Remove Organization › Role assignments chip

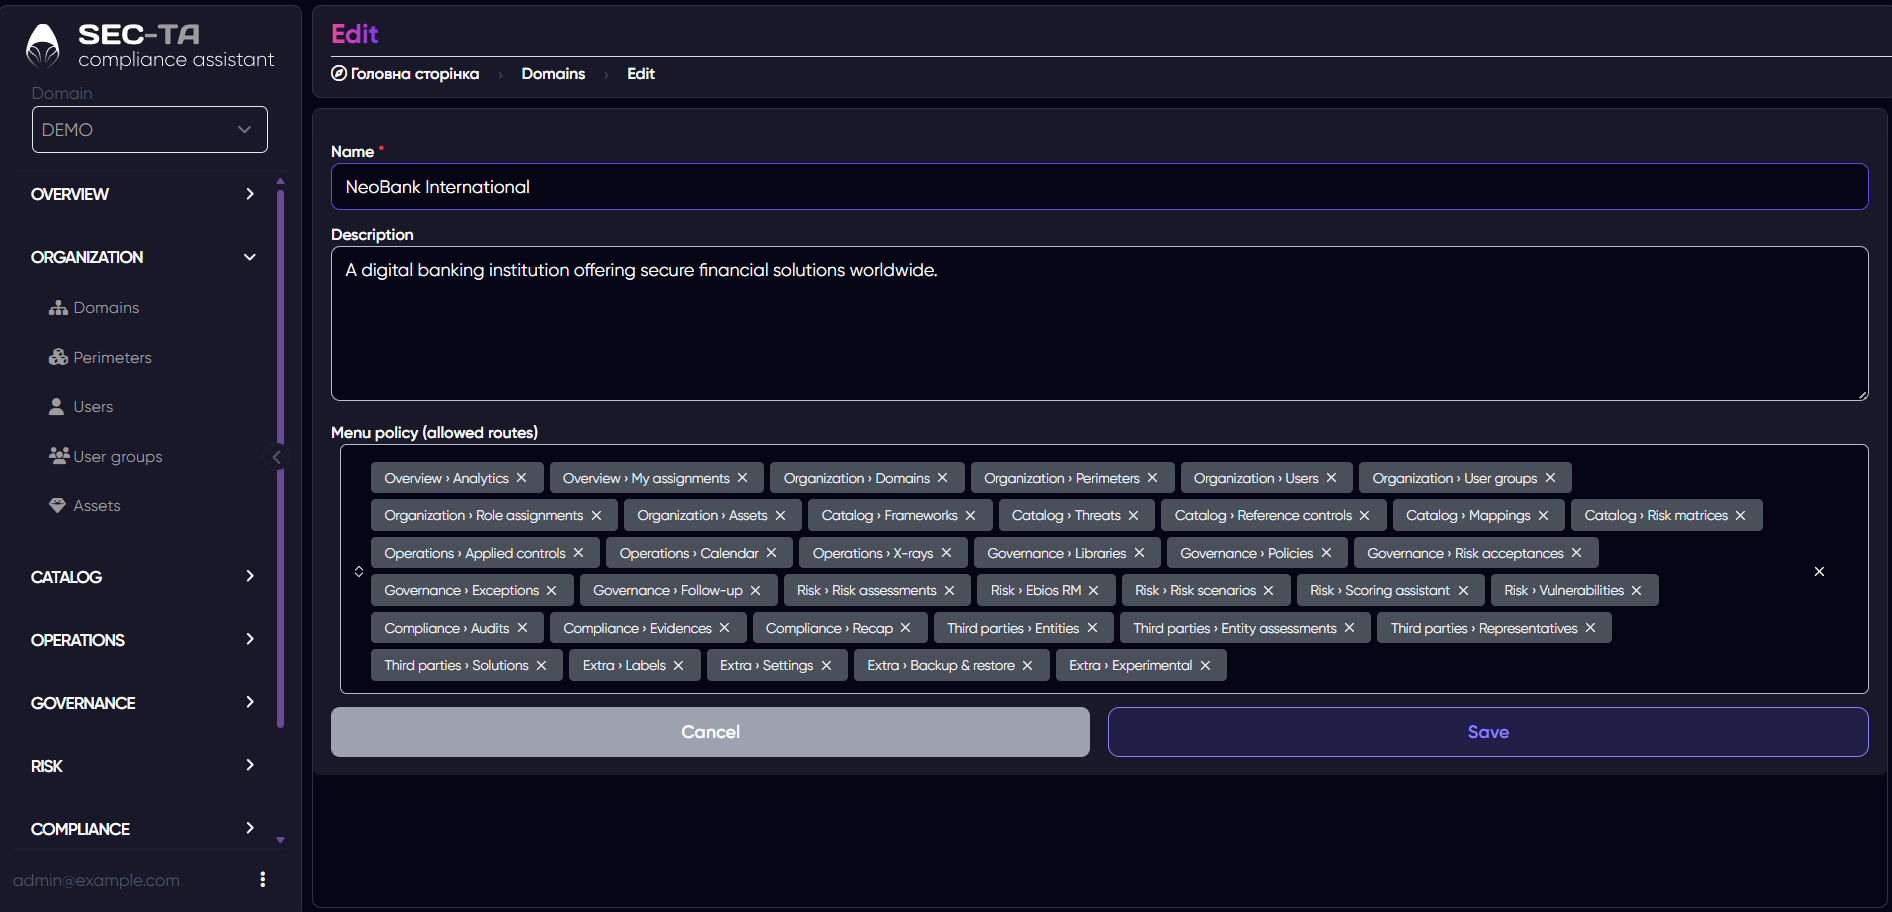coord(596,515)
